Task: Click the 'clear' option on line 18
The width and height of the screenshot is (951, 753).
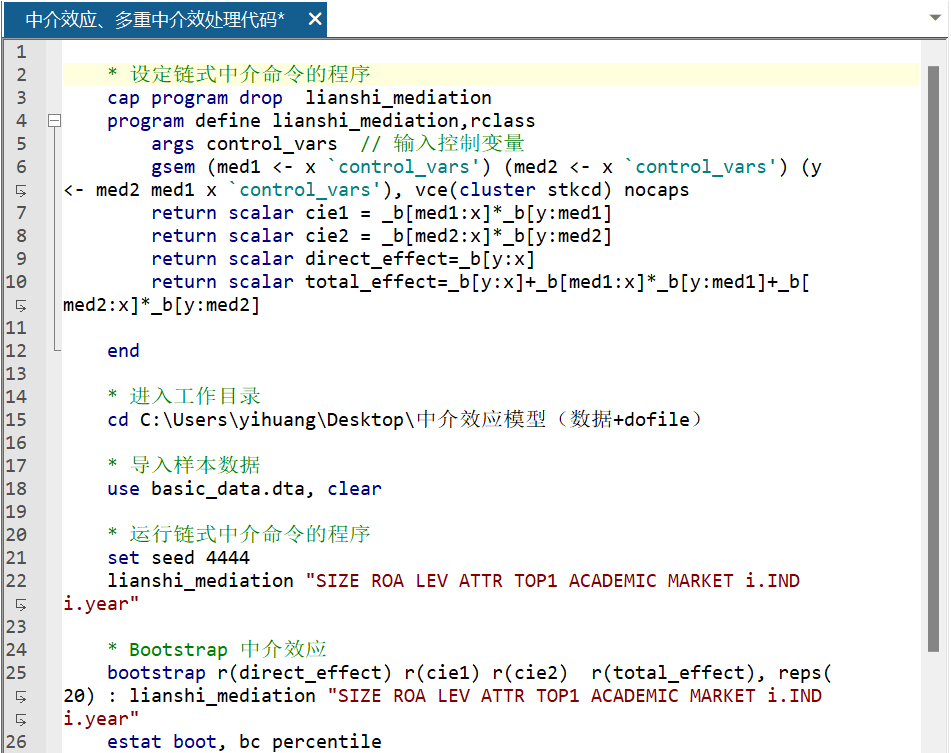Action: pos(354,489)
